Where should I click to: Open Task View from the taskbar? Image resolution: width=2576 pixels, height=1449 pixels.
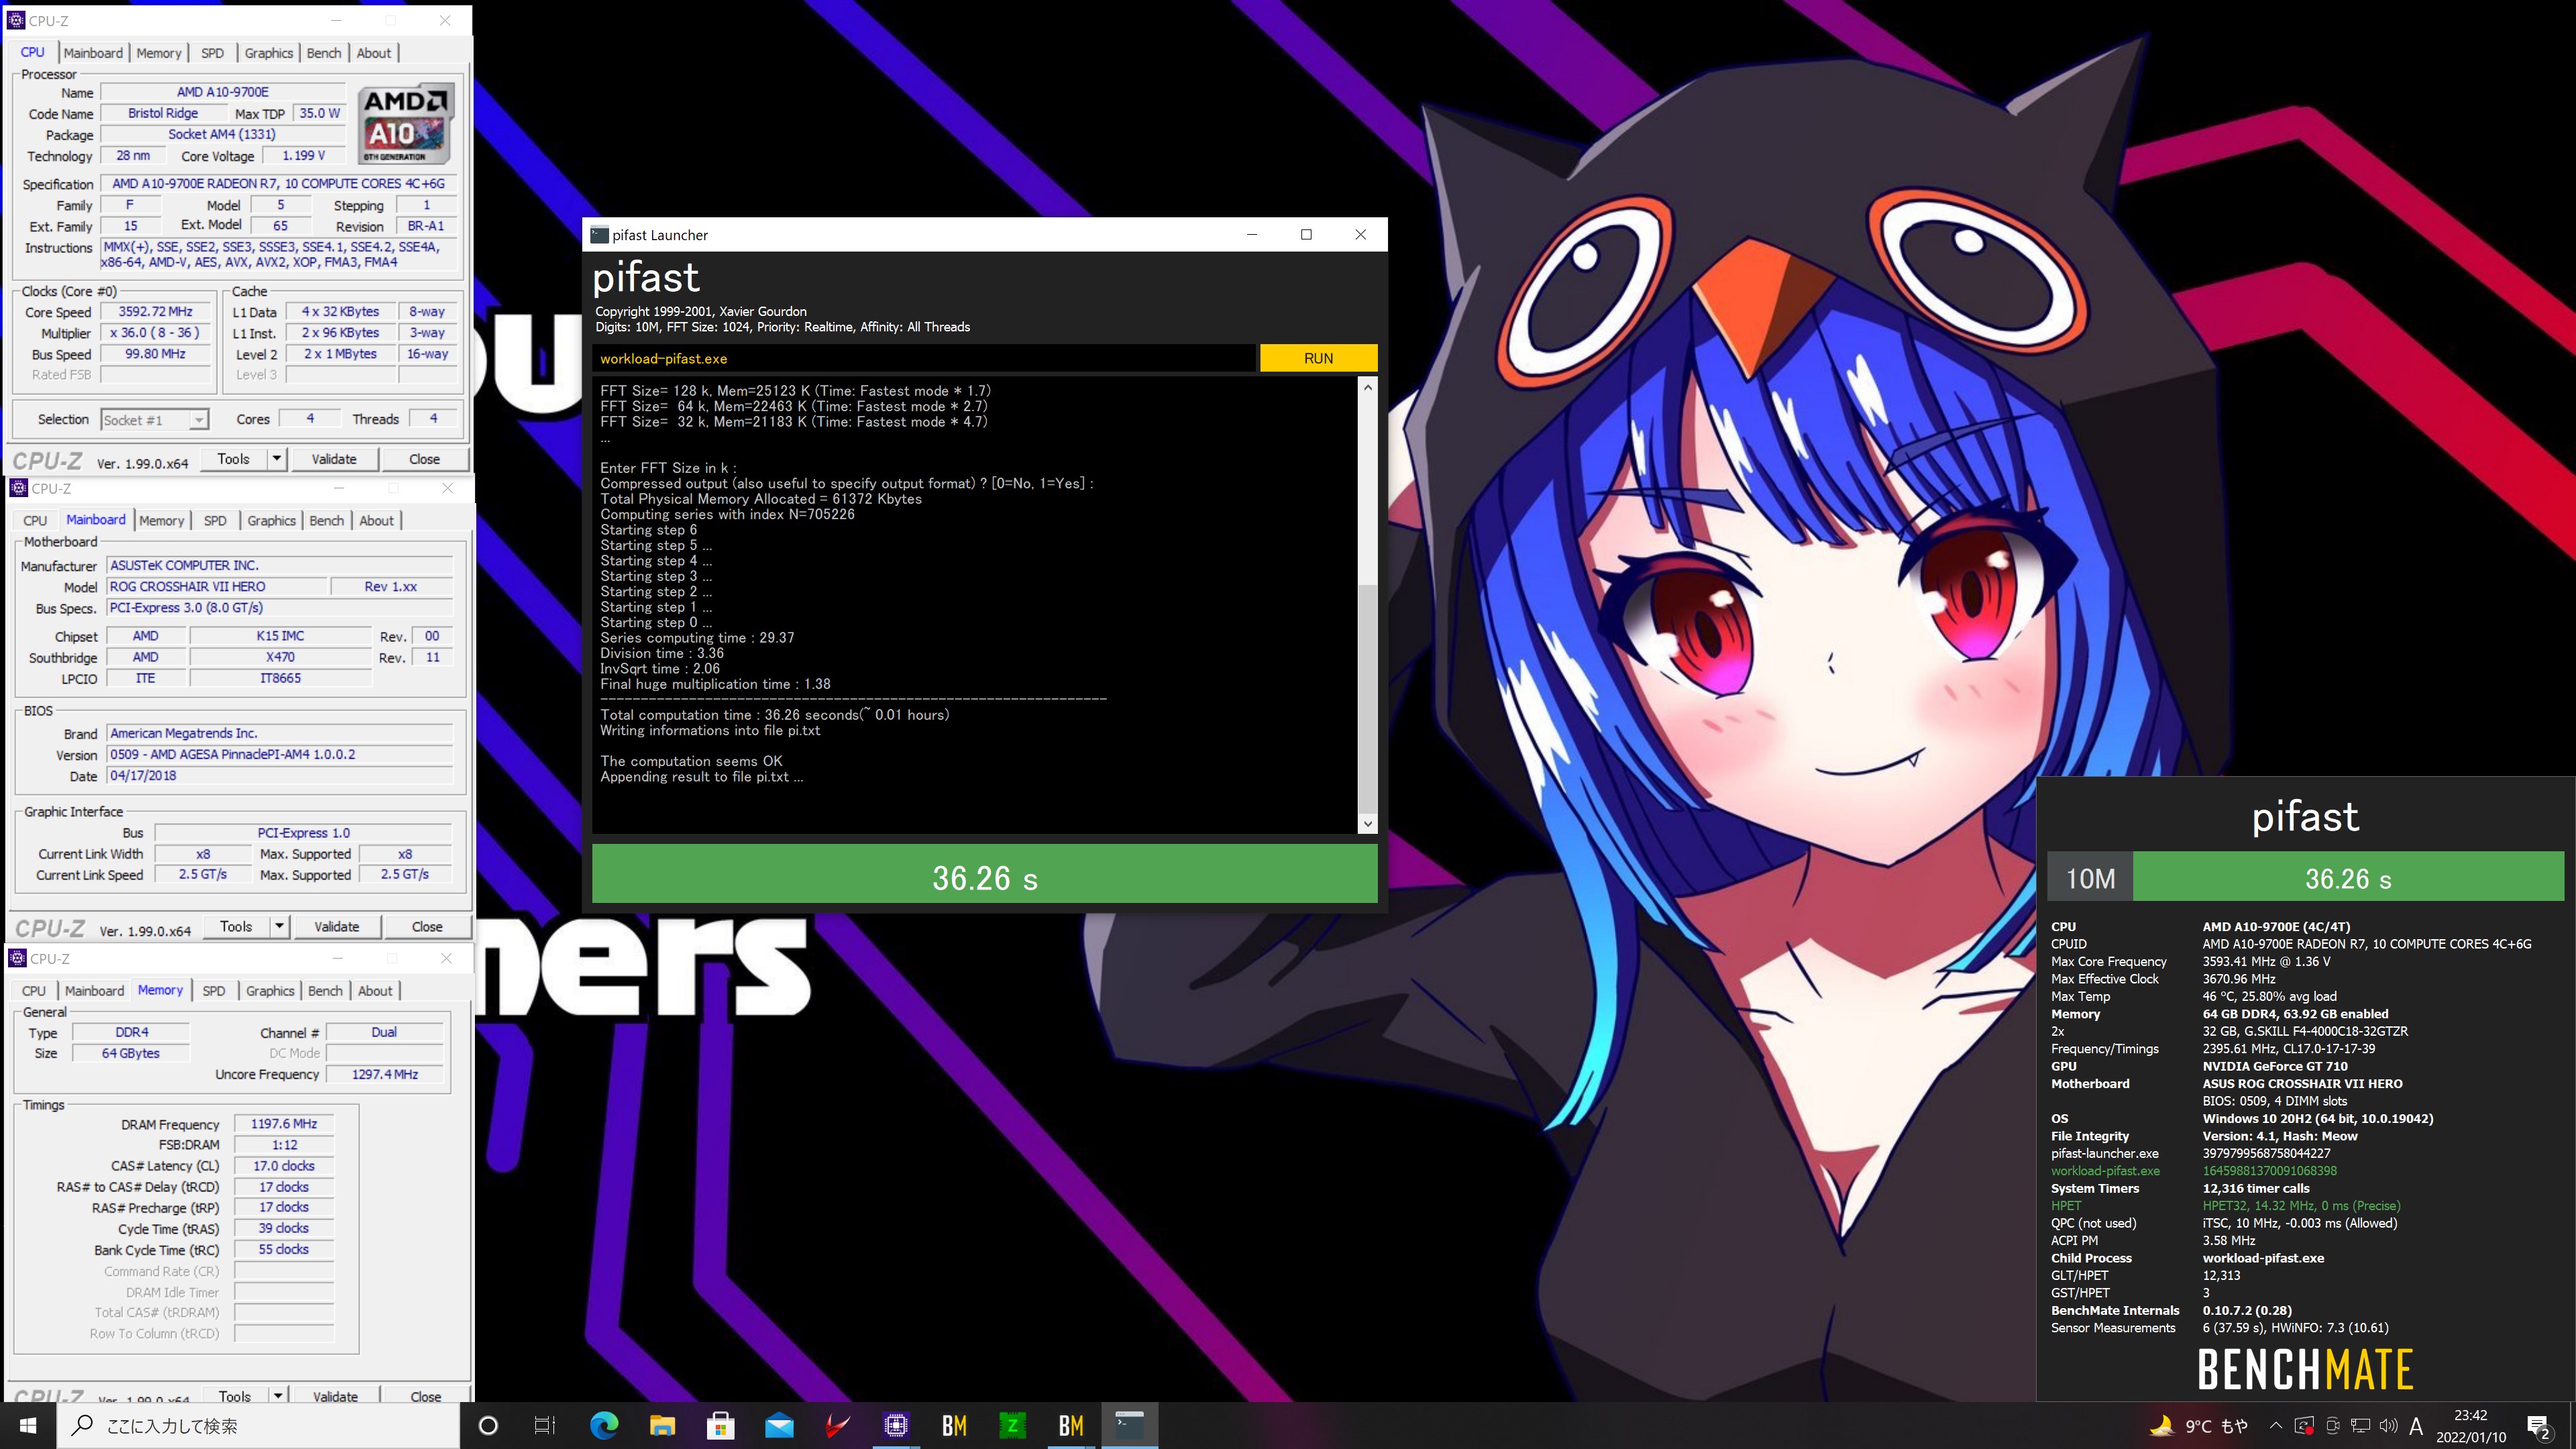coord(545,1425)
